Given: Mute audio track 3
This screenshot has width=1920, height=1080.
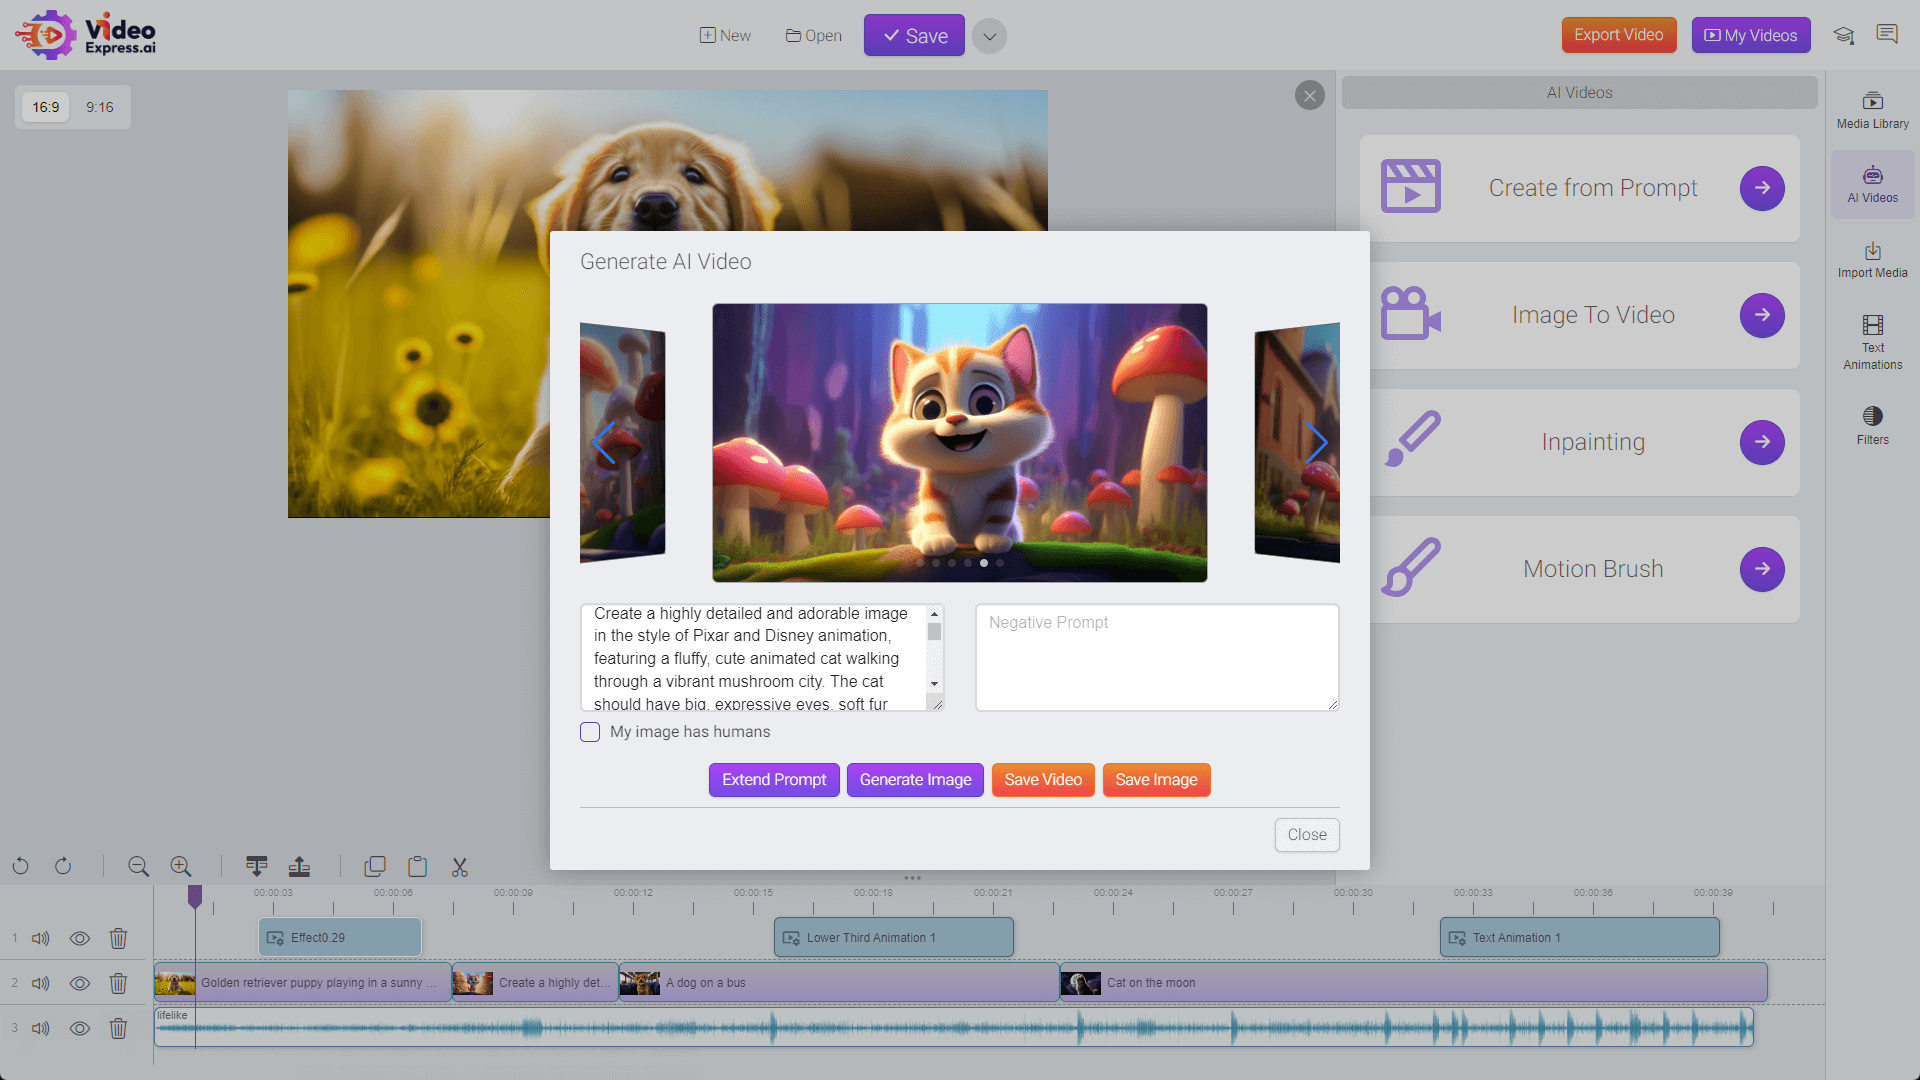Looking at the screenshot, I should click(41, 1028).
